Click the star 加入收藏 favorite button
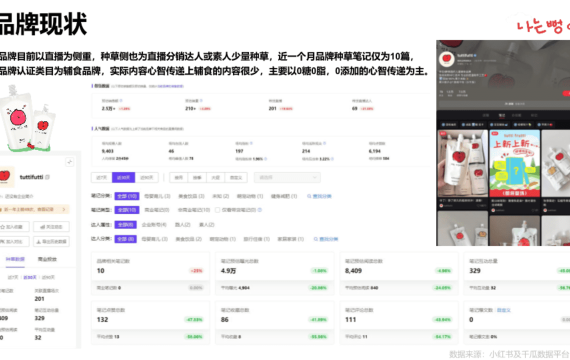 tap(14, 227)
